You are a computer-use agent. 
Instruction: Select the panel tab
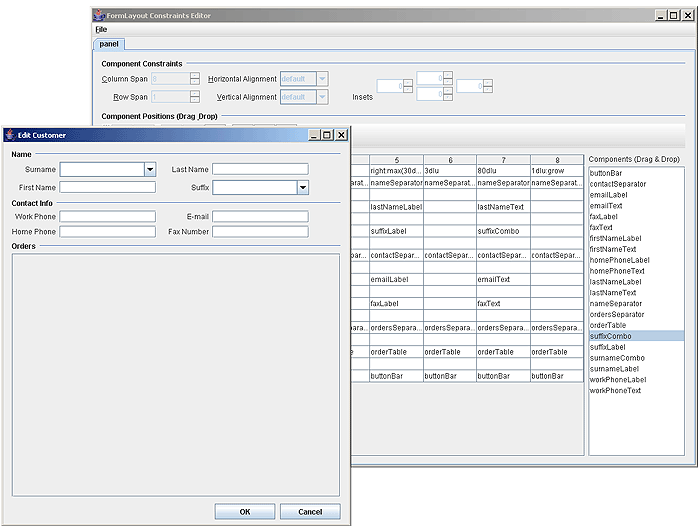109,44
